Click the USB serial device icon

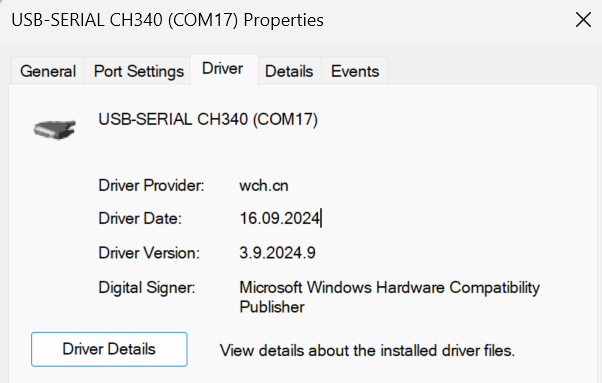[55, 130]
